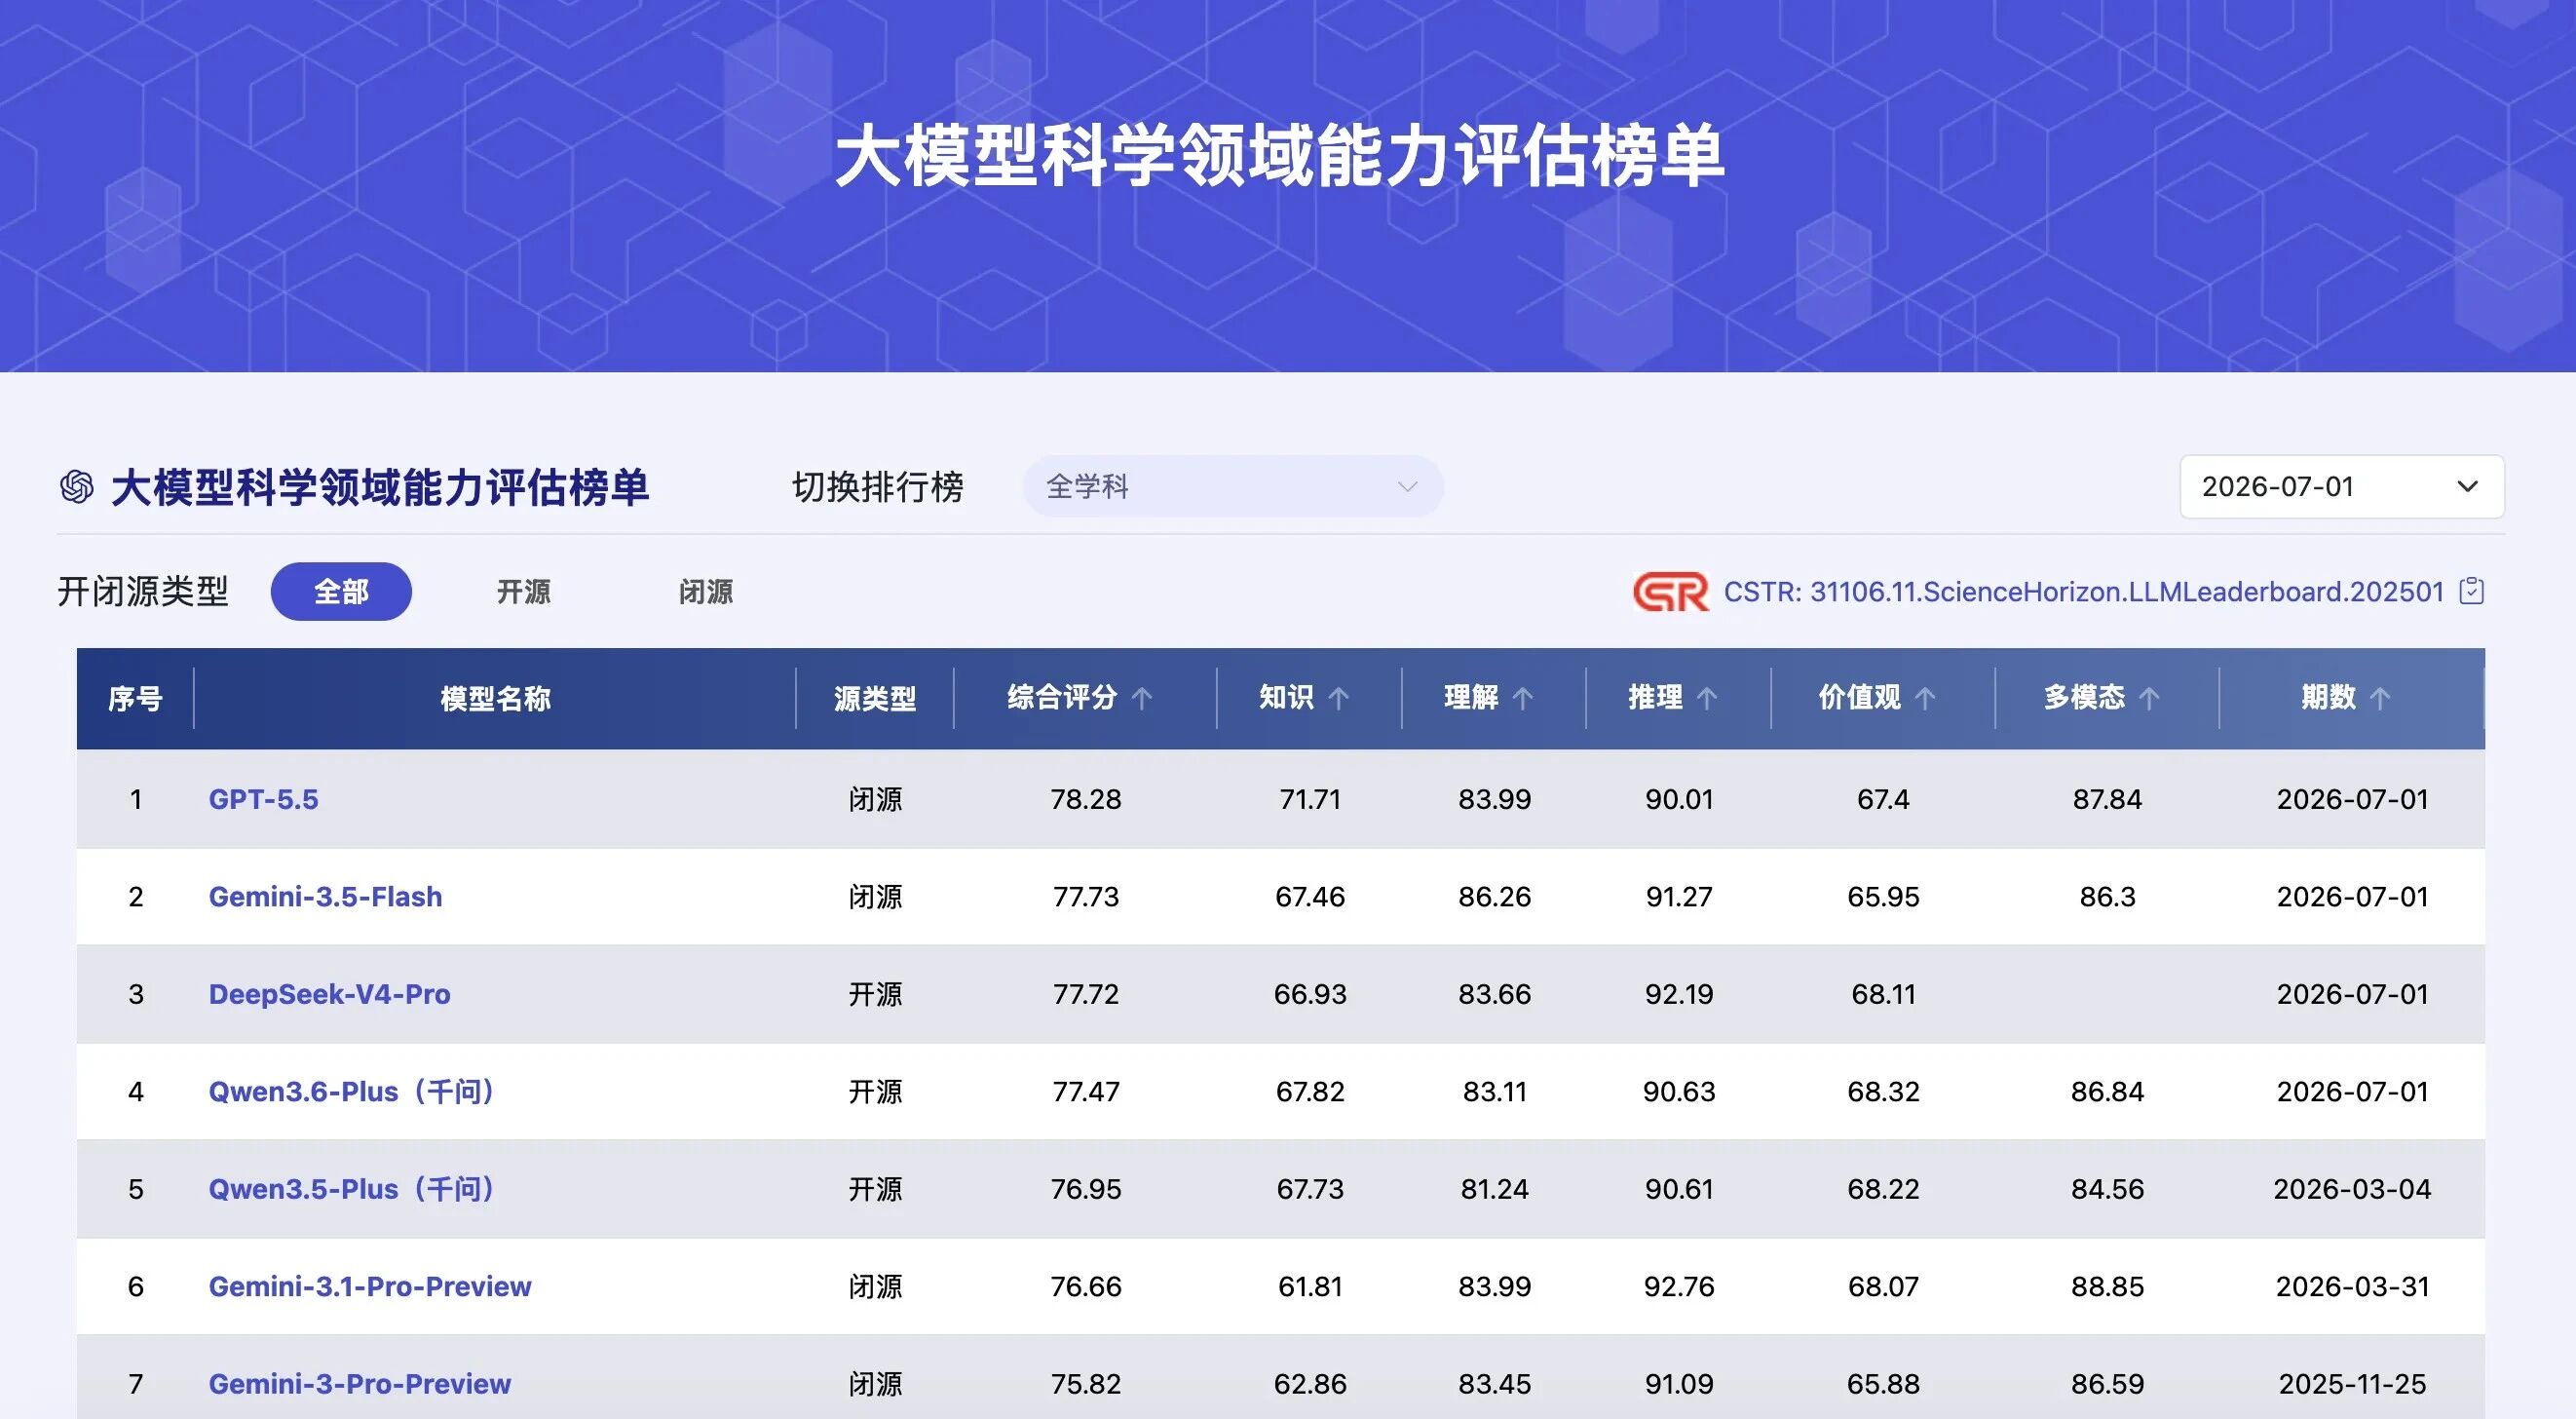Click the 闭源 source type of GPT-5.5
This screenshot has height=1419, width=2576.
[875, 799]
